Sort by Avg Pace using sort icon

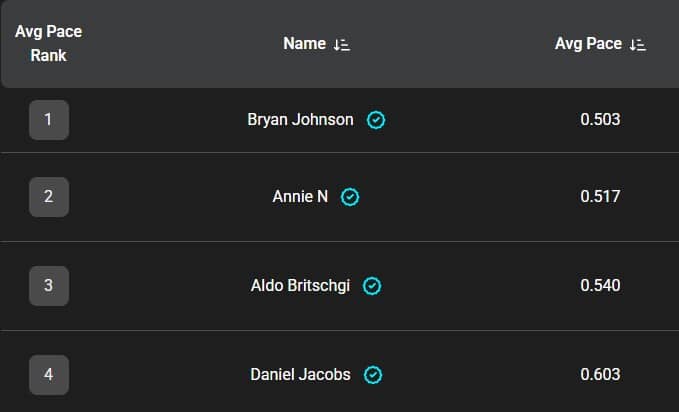pyautogui.click(x=638, y=44)
